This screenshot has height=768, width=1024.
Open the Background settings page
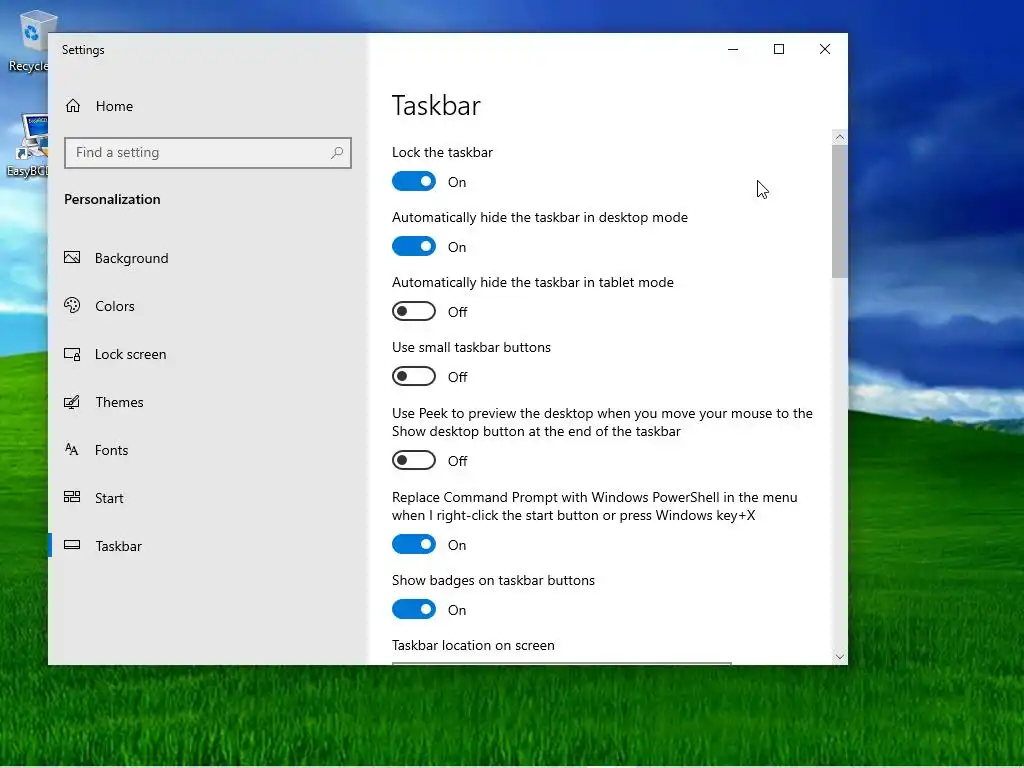pos(208,258)
